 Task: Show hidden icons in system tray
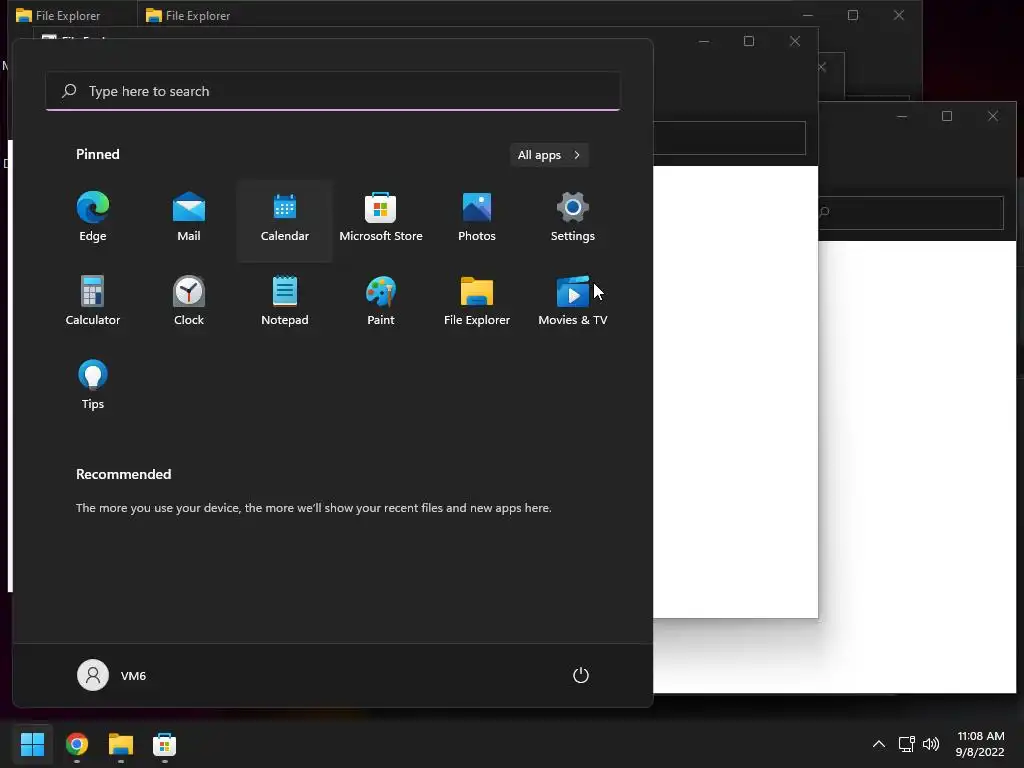[x=879, y=744]
